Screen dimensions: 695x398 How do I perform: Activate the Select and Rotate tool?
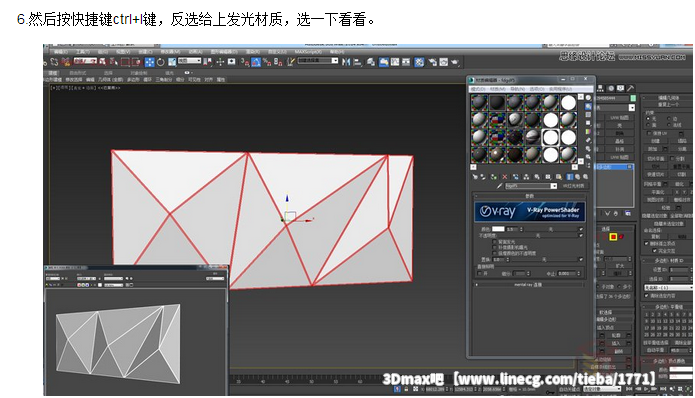[x=160, y=62]
